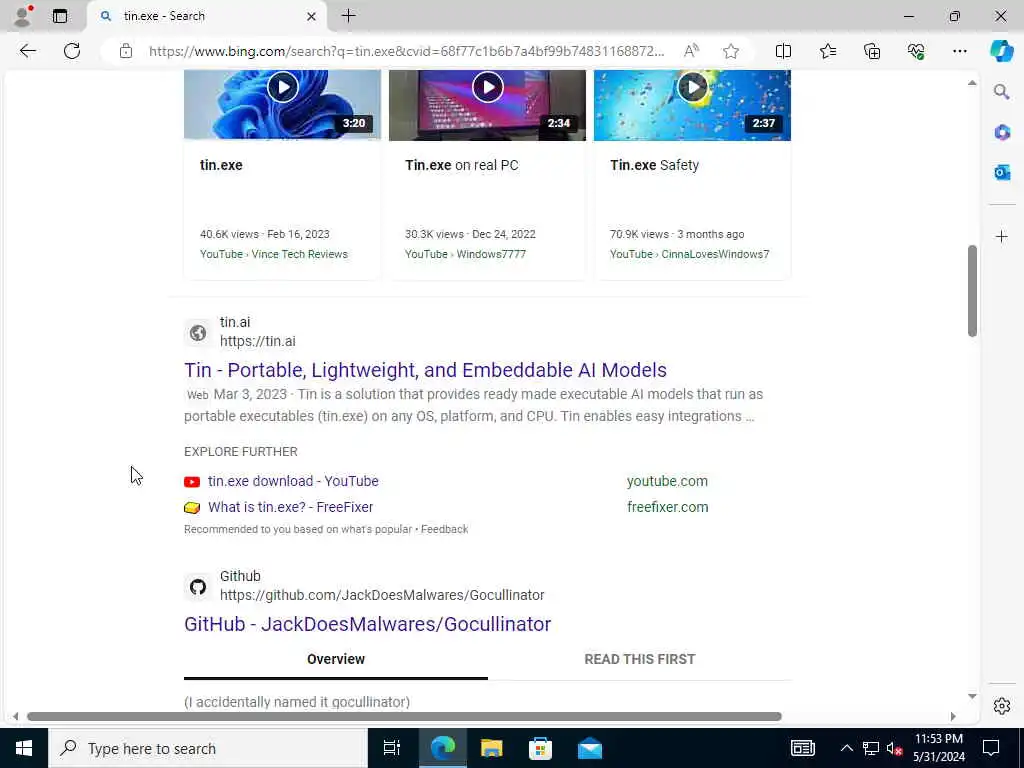Switch to READ THIS FIRST tab
1024x768 pixels.
pyautogui.click(x=639, y=660)
